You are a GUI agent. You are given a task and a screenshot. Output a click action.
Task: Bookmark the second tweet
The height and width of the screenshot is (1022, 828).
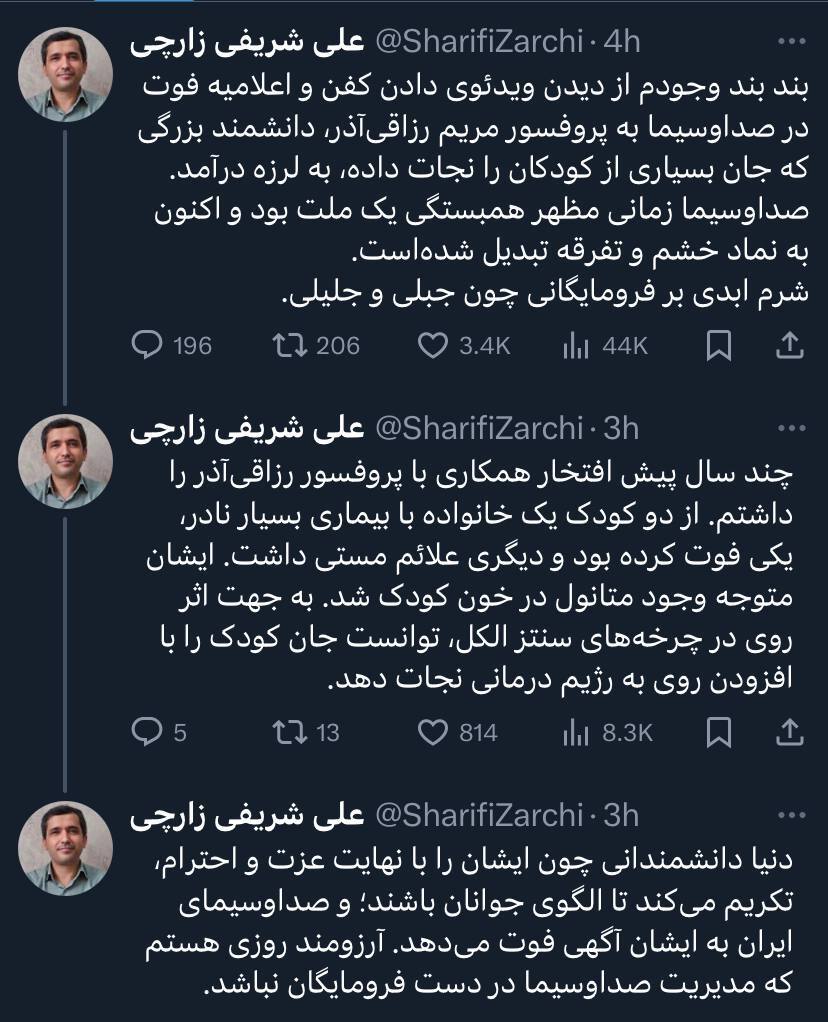point(718,733)
